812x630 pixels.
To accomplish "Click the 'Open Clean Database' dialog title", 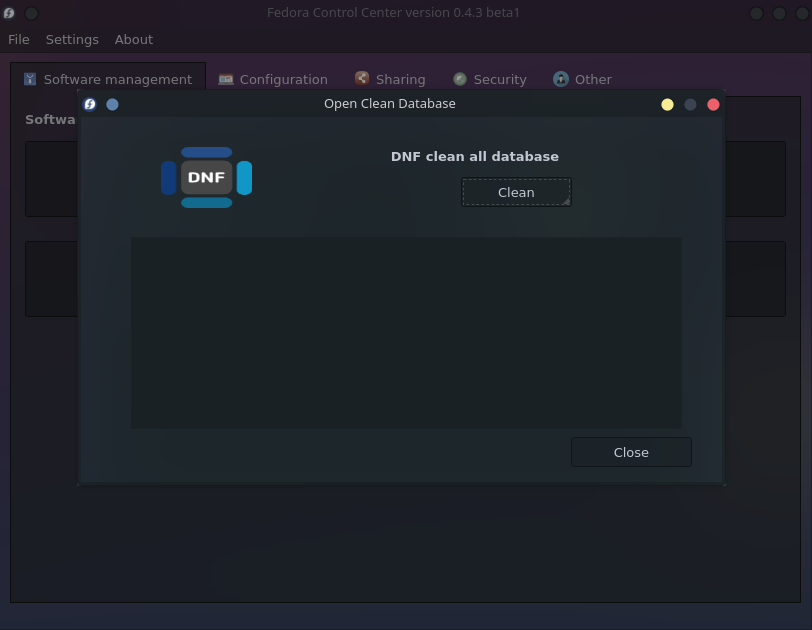I will point(390,104).
